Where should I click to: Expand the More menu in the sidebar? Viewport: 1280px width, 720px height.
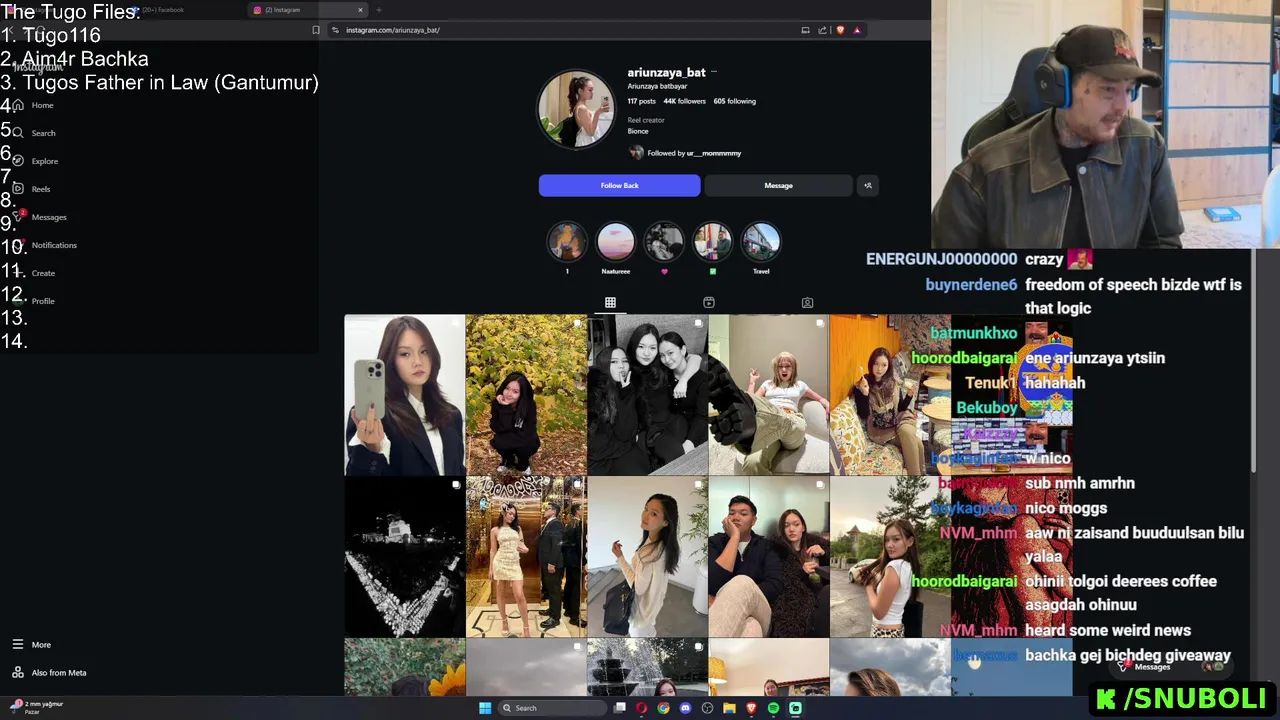coord(31,645)
